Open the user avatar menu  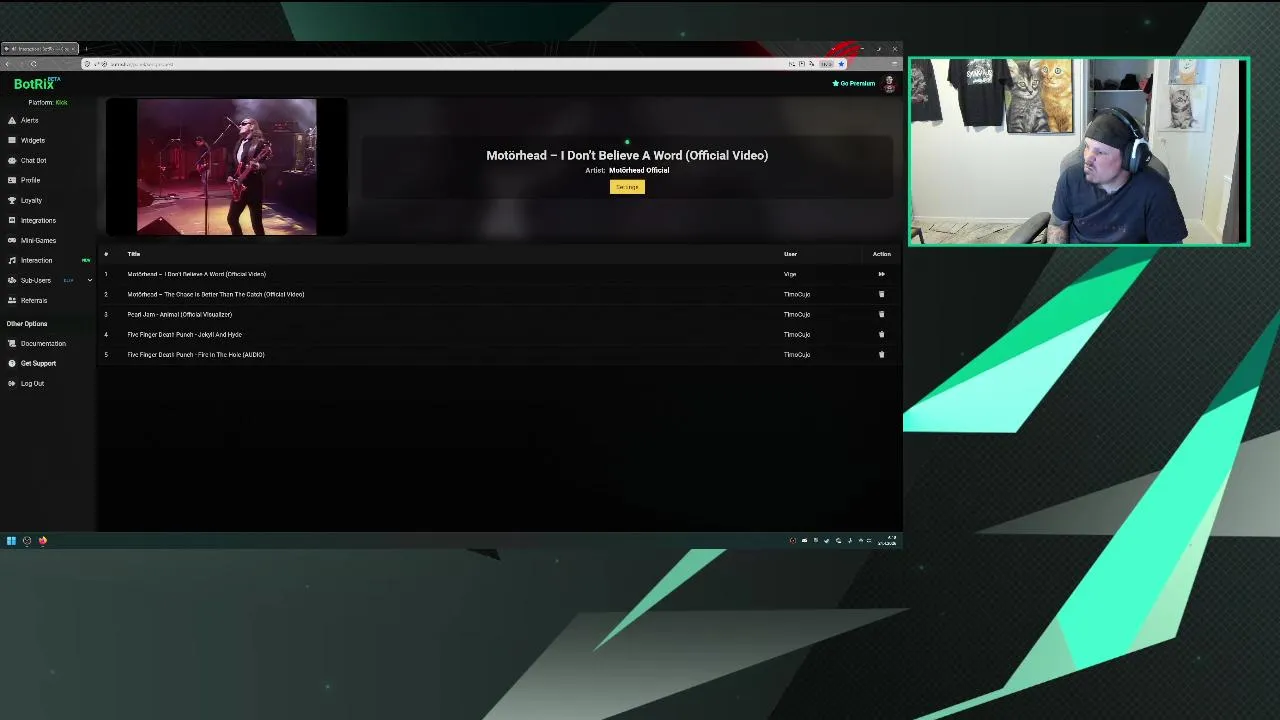(889, 84)
